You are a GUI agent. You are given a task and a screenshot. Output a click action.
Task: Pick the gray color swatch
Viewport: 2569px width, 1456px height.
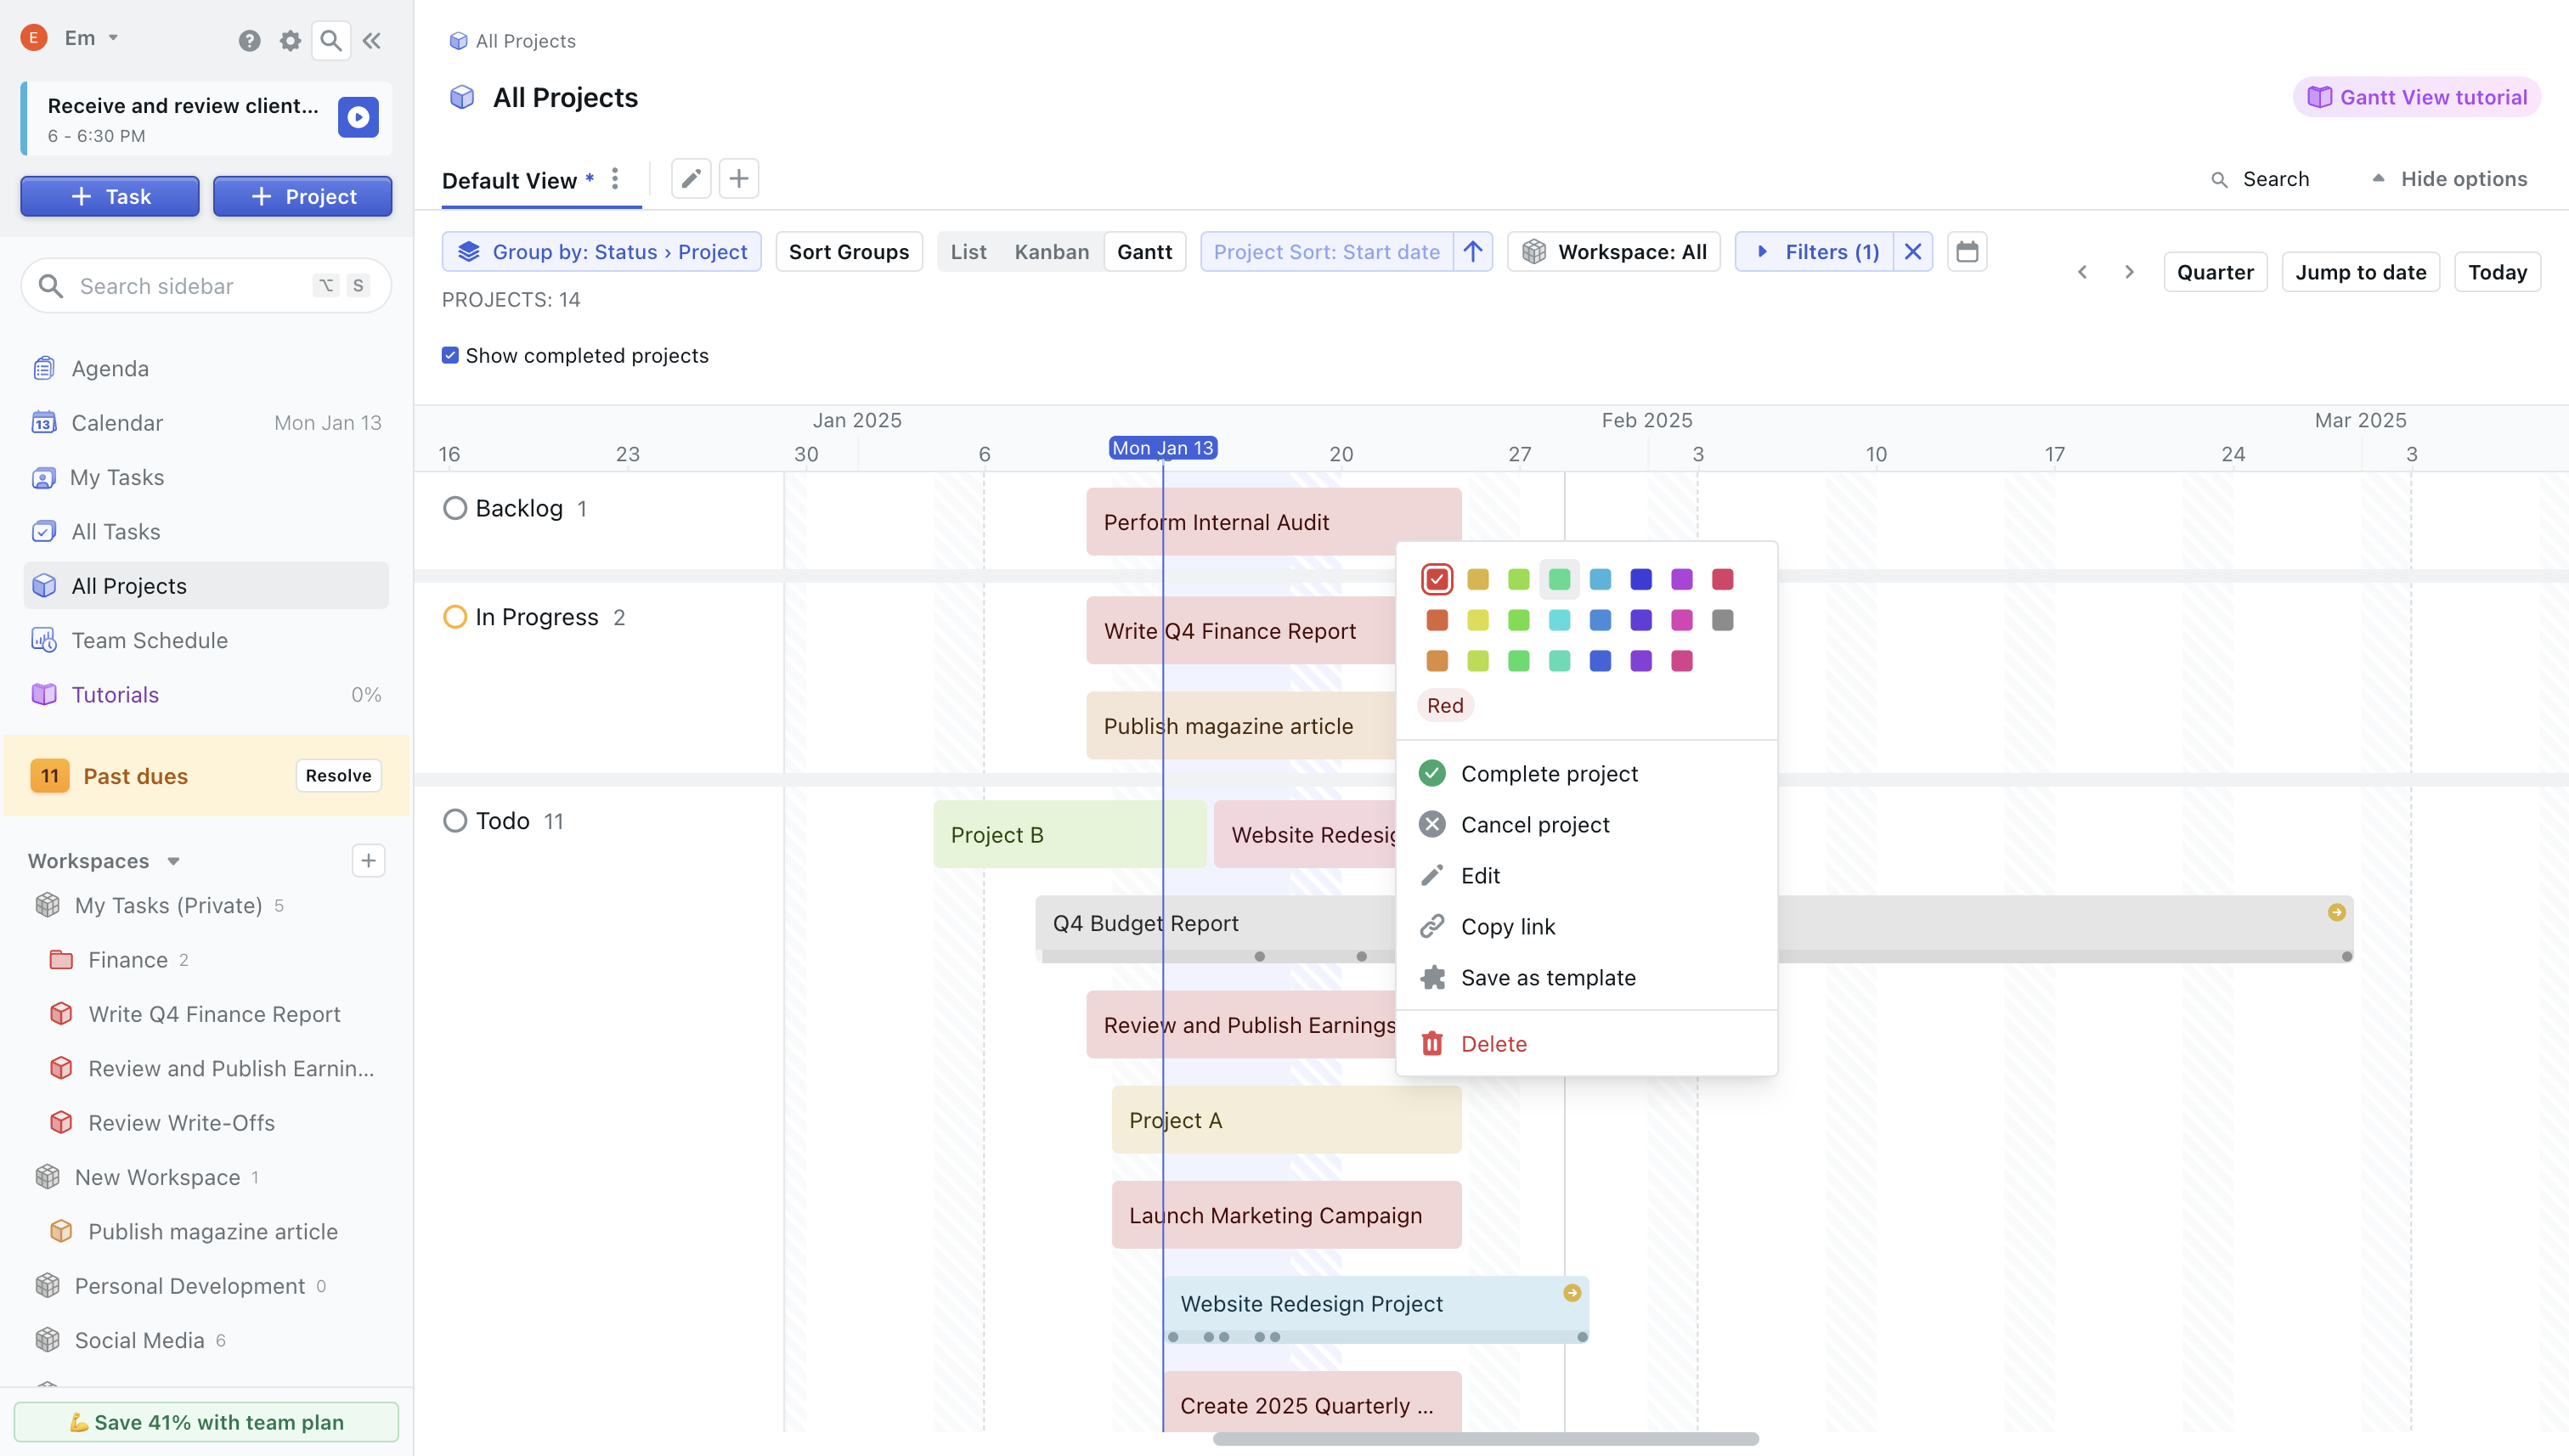coord(1722,621)
